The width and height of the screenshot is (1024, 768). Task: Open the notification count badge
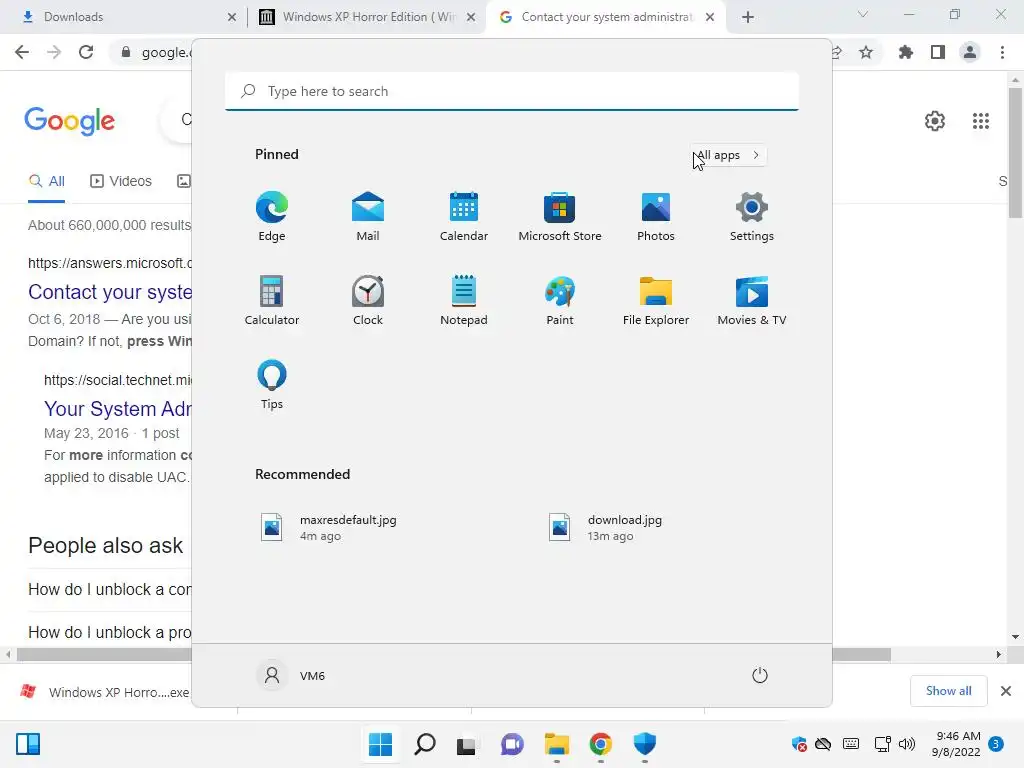coord(995,744)
